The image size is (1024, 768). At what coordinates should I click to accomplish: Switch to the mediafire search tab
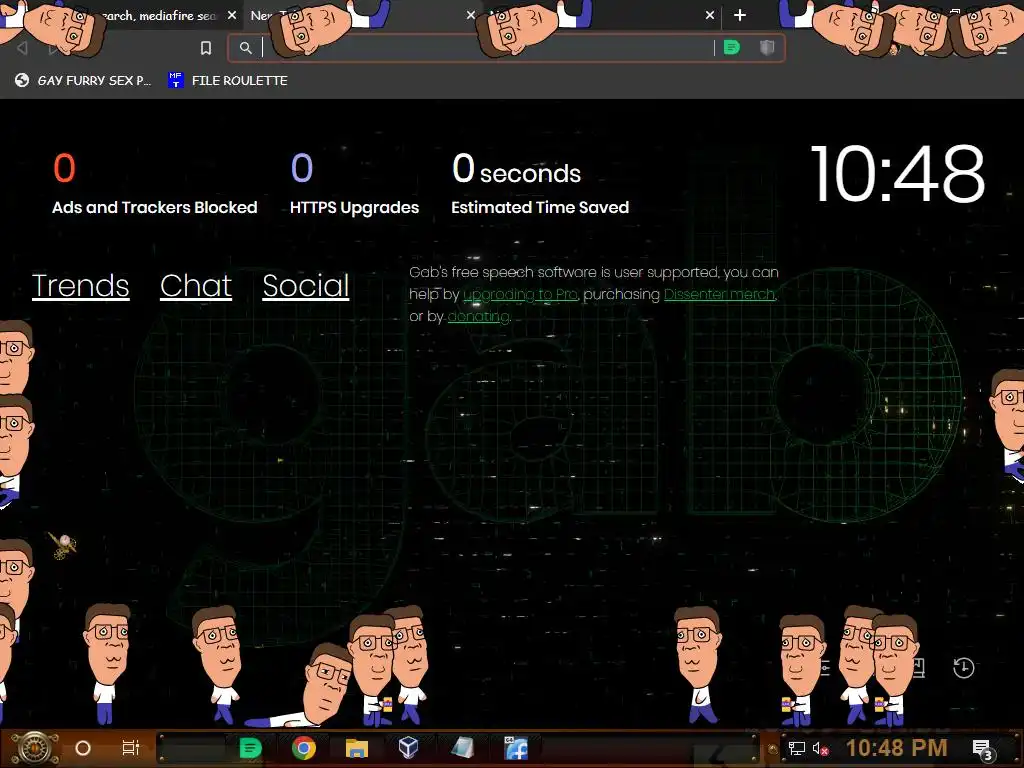[x=160, y=15]
